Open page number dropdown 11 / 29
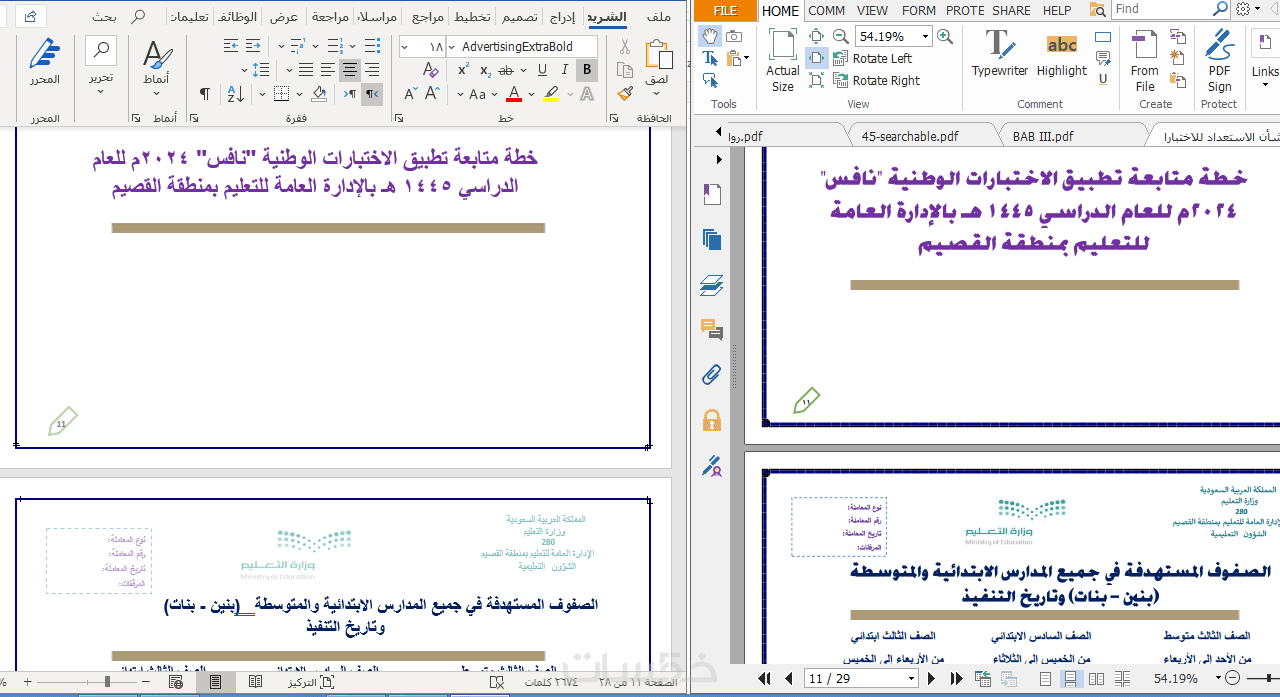The width and height of the screenshot is (1280, 697). (x=911, y=679)
